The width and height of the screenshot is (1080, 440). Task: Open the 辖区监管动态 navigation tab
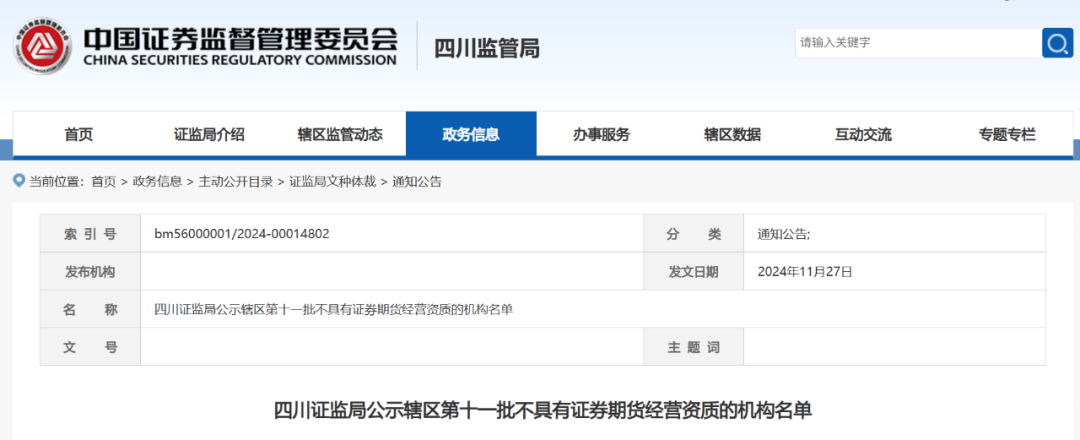(340, 135)
